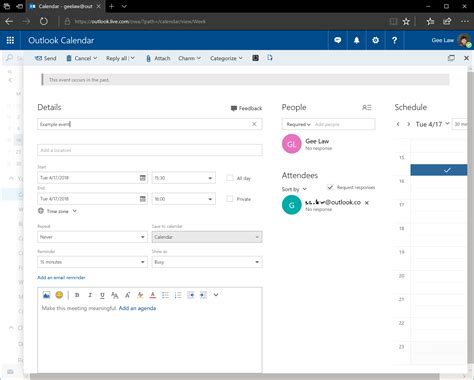Toggle italic formatting

pyautogui.click(x=90, y=295)
